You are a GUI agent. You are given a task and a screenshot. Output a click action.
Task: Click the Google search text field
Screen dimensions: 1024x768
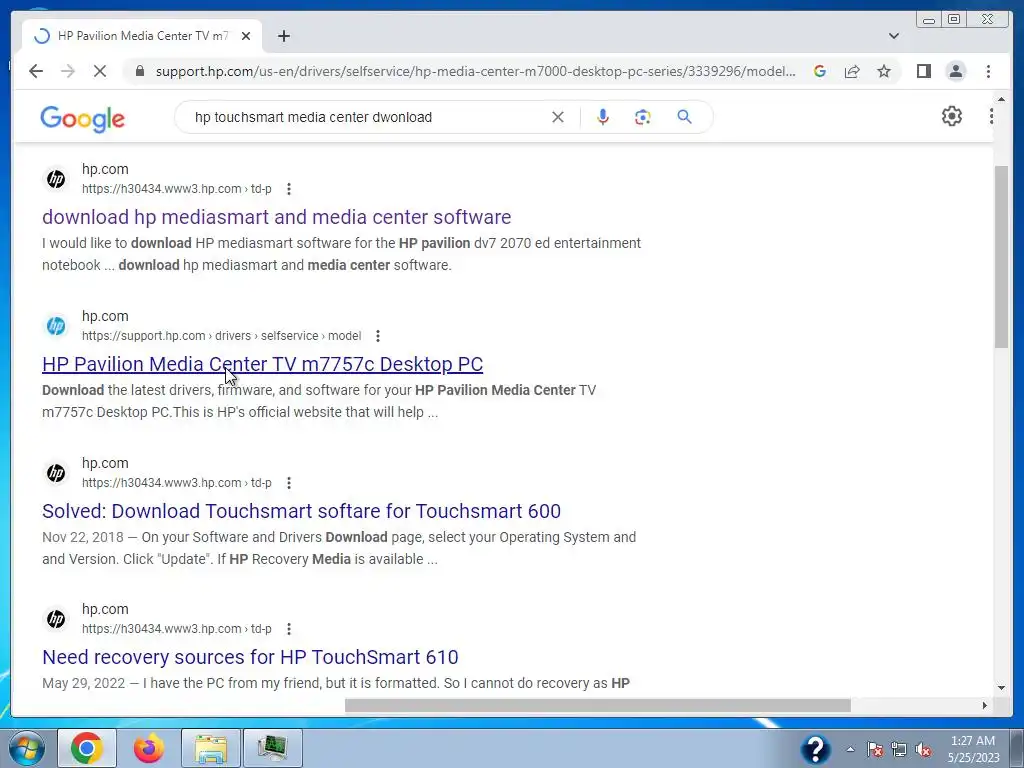click(x=366, y=118)
